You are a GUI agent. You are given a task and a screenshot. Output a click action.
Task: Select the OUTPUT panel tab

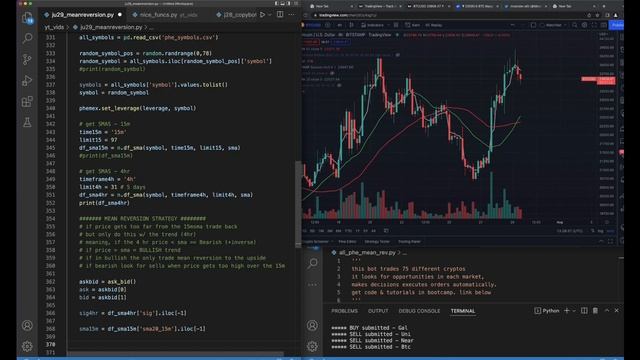click(378, 311)
